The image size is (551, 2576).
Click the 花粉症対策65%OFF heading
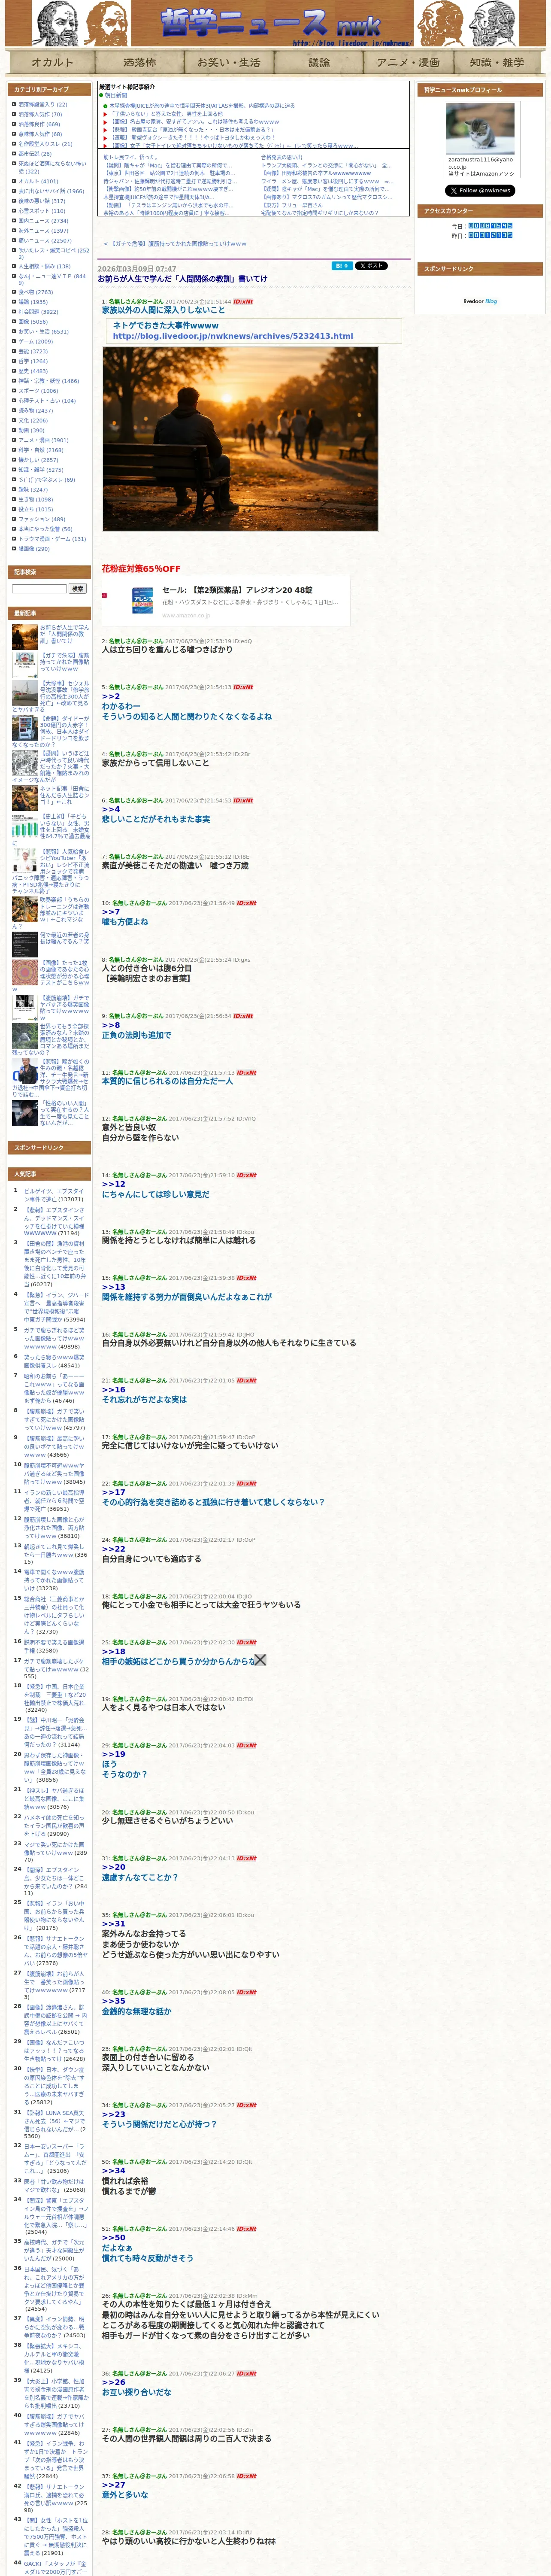141,568
